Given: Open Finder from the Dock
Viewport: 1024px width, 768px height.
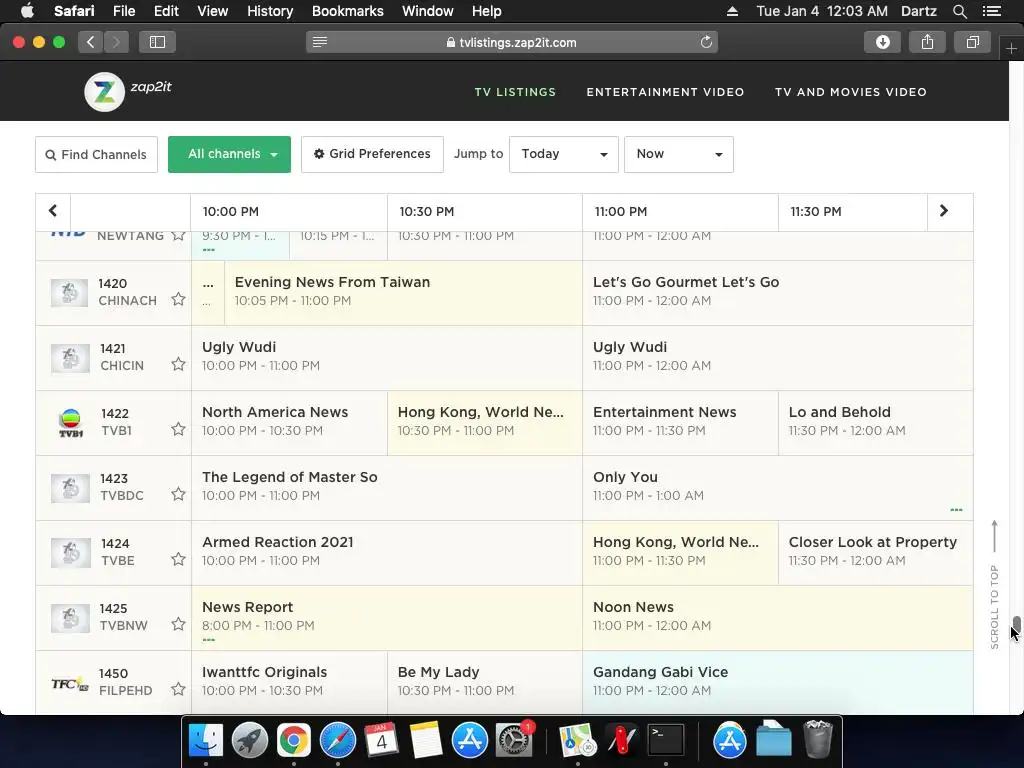Looking at the screenshot, I should click(205, 741).
